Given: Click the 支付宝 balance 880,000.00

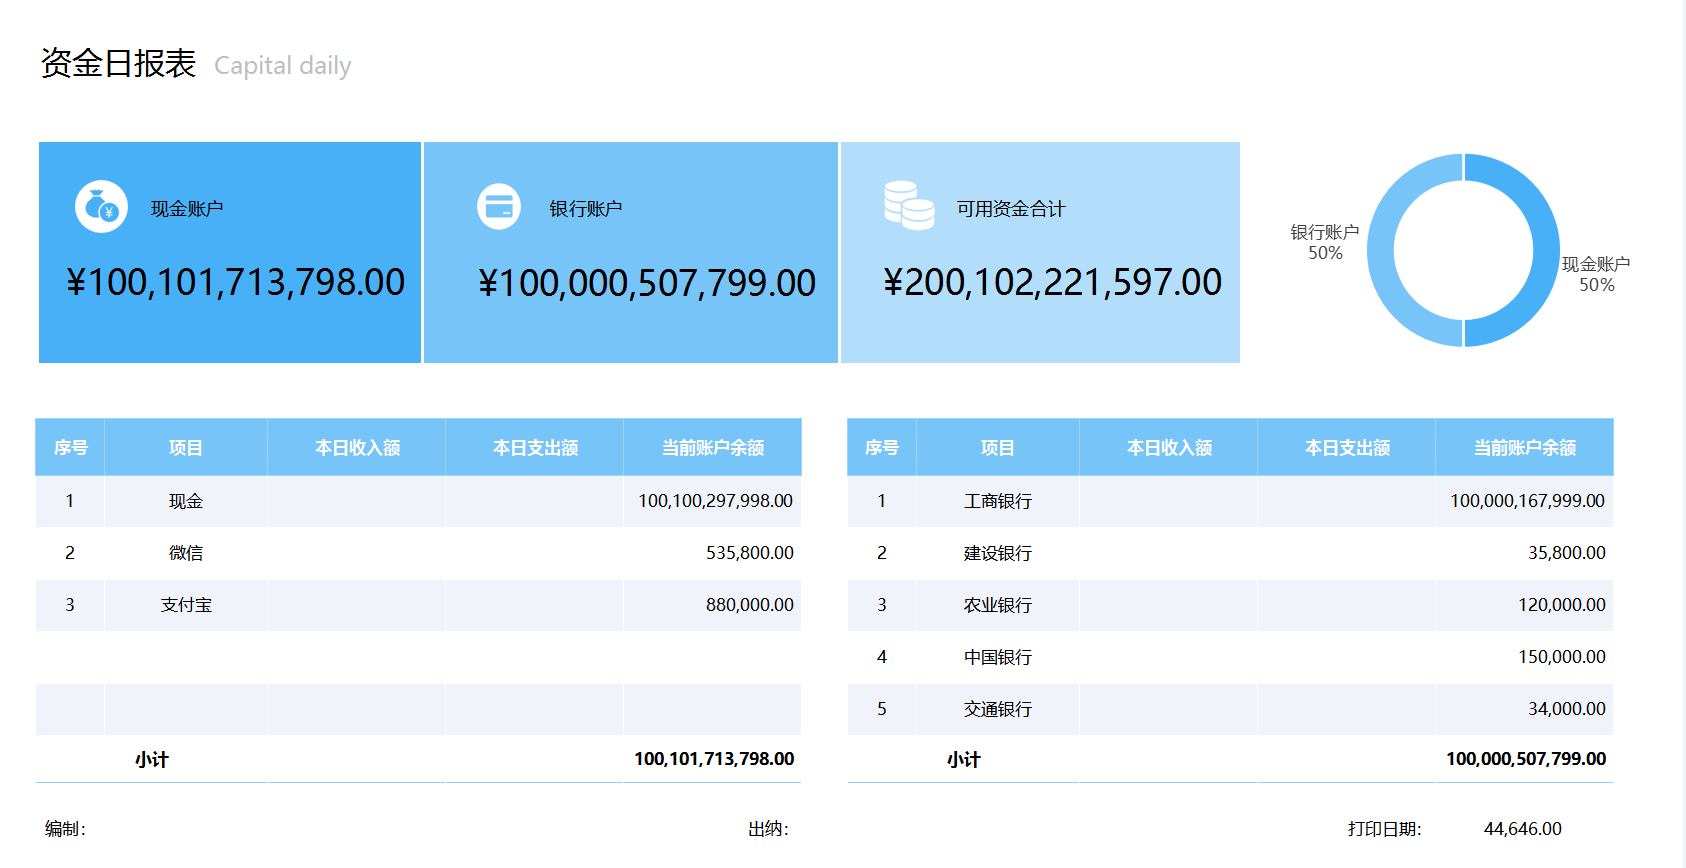Looking at the screenshot, I should (x=749, y=605).
